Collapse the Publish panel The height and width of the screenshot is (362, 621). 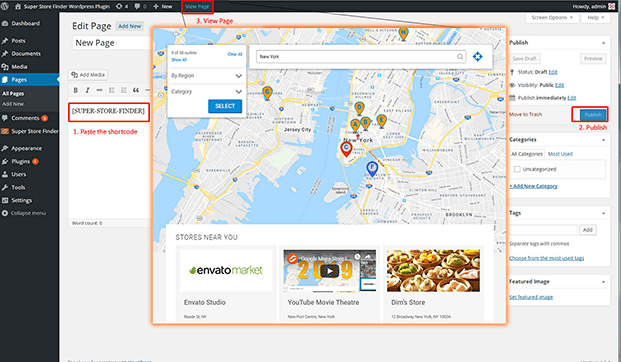point(603,43)
